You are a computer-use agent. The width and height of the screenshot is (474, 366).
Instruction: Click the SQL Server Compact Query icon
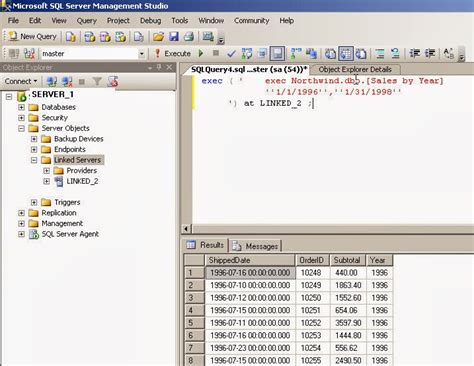point(139,37)
